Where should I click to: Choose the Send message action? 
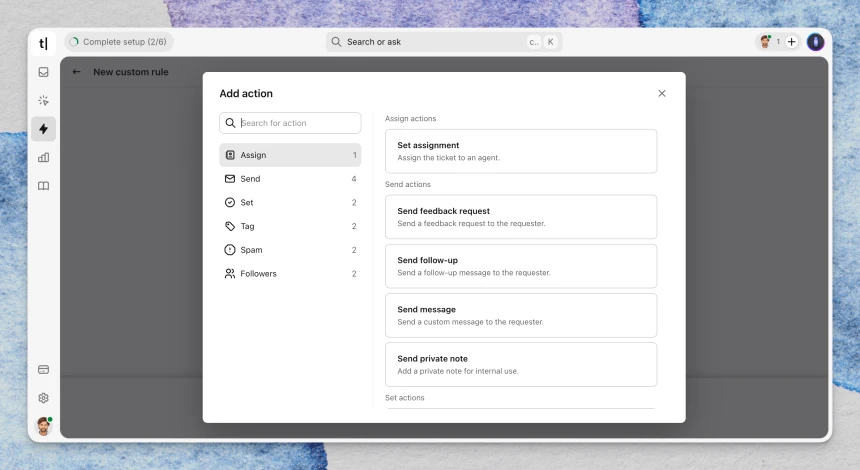[521, 315]
